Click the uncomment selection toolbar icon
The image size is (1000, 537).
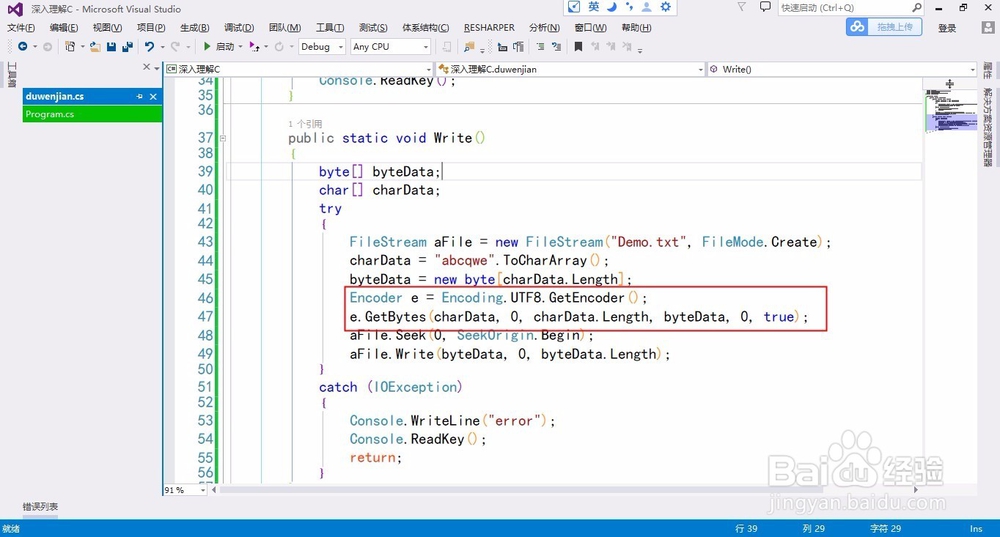pyautogui.click(x=556, y=47)
